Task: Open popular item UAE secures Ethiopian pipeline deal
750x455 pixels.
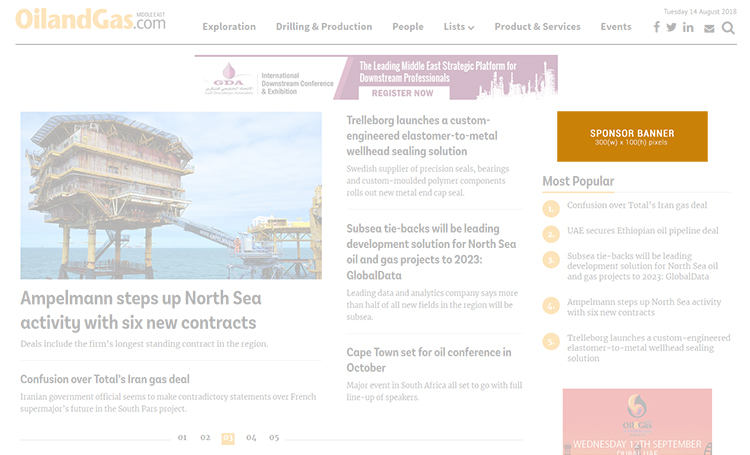Action: pos(643,231)
